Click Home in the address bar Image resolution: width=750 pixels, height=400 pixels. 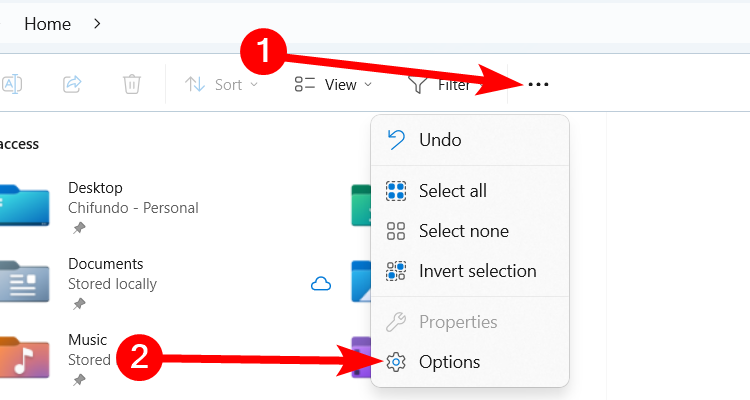point(47,23)
